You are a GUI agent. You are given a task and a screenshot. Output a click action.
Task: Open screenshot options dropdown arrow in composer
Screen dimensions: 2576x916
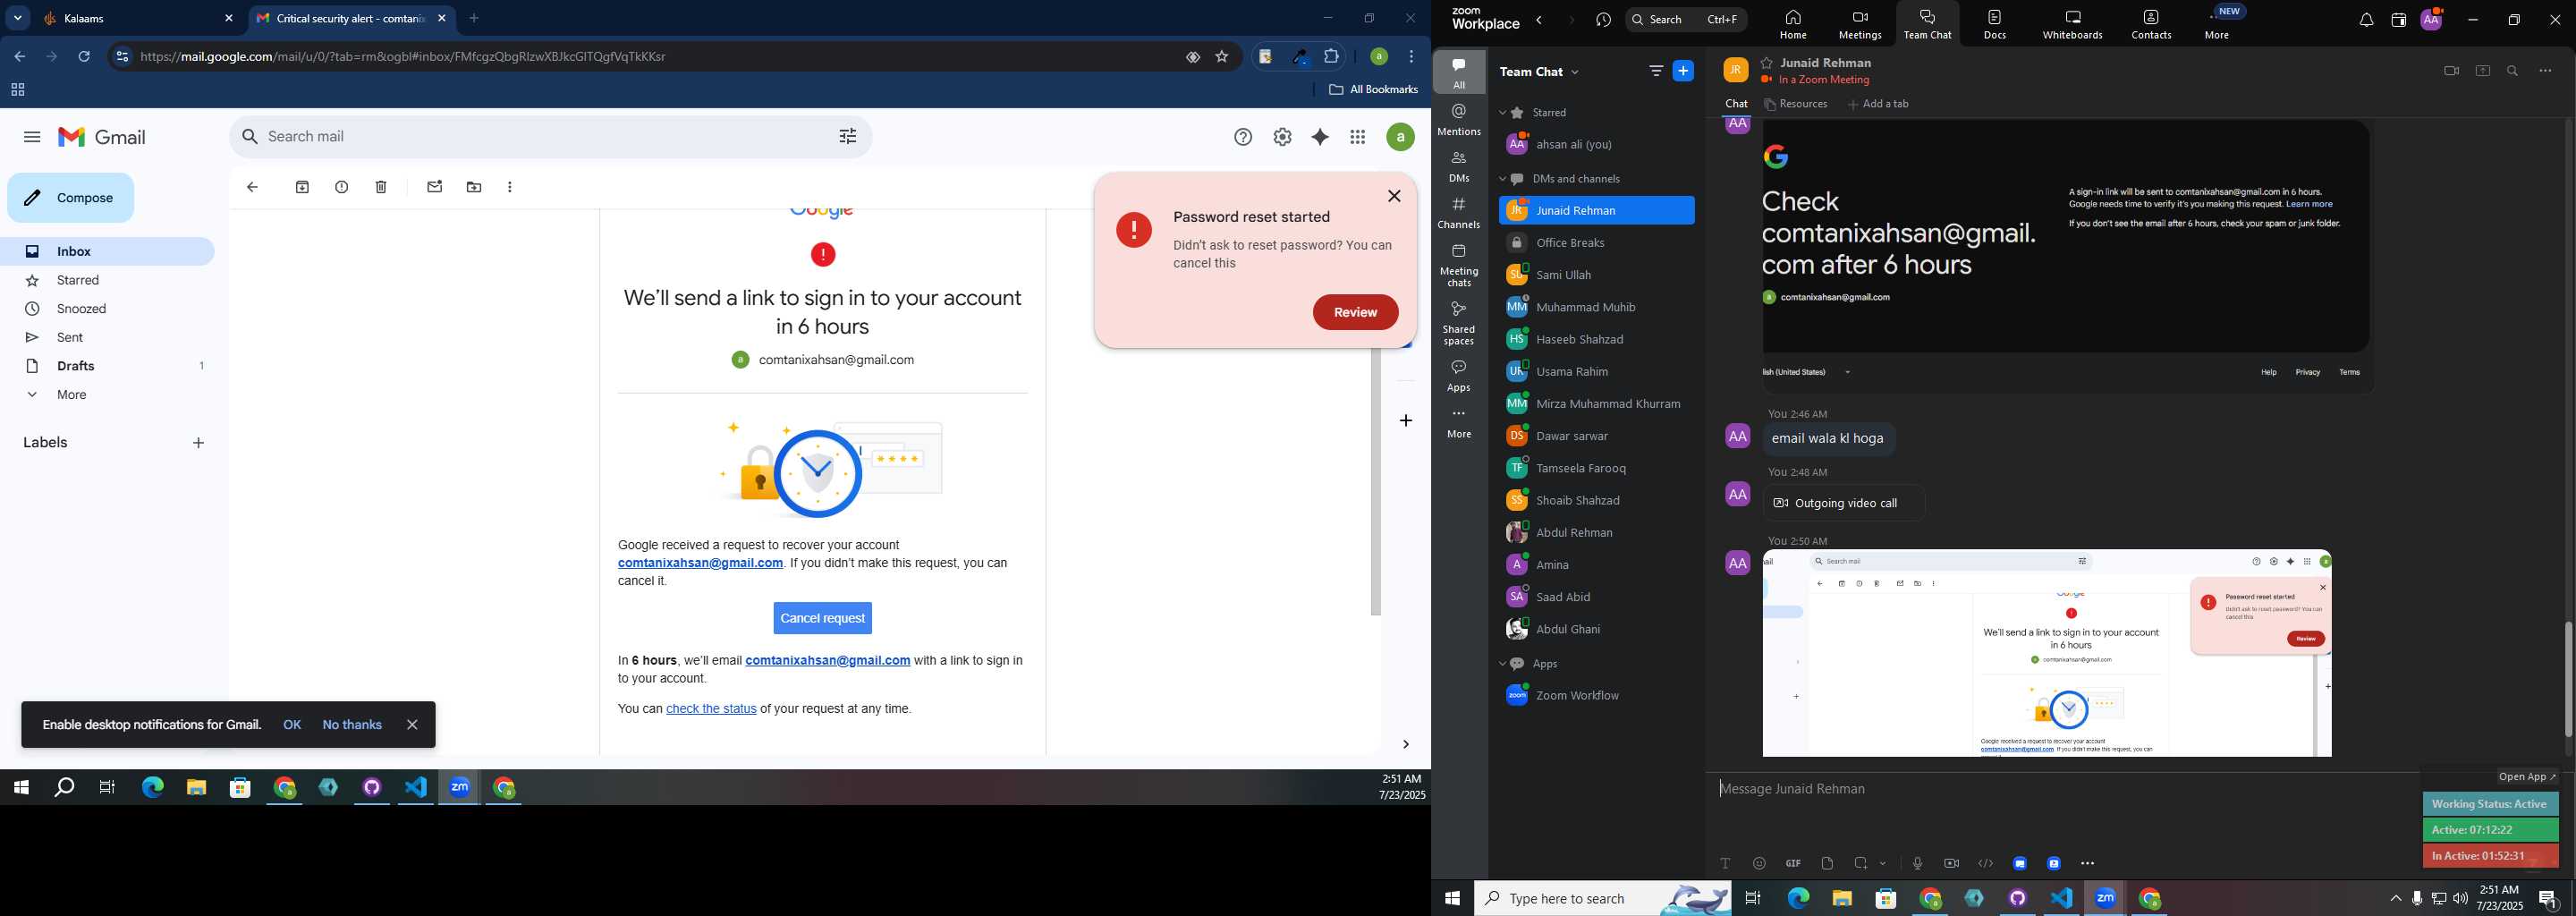pyautogui.click(x=1883, y=864)
